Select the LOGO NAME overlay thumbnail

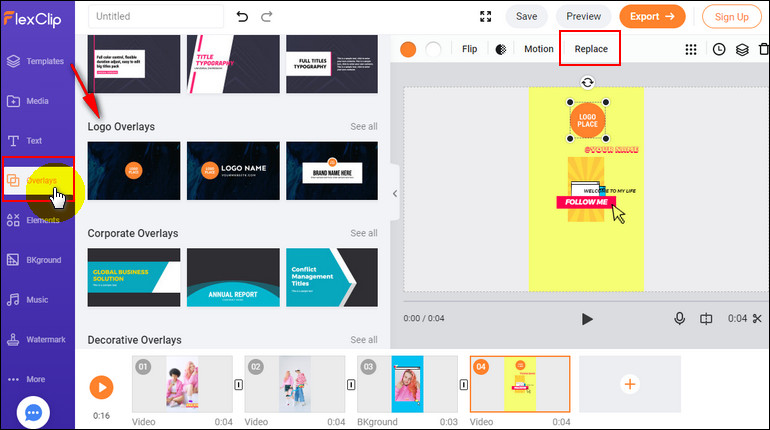tap(233, 171)
